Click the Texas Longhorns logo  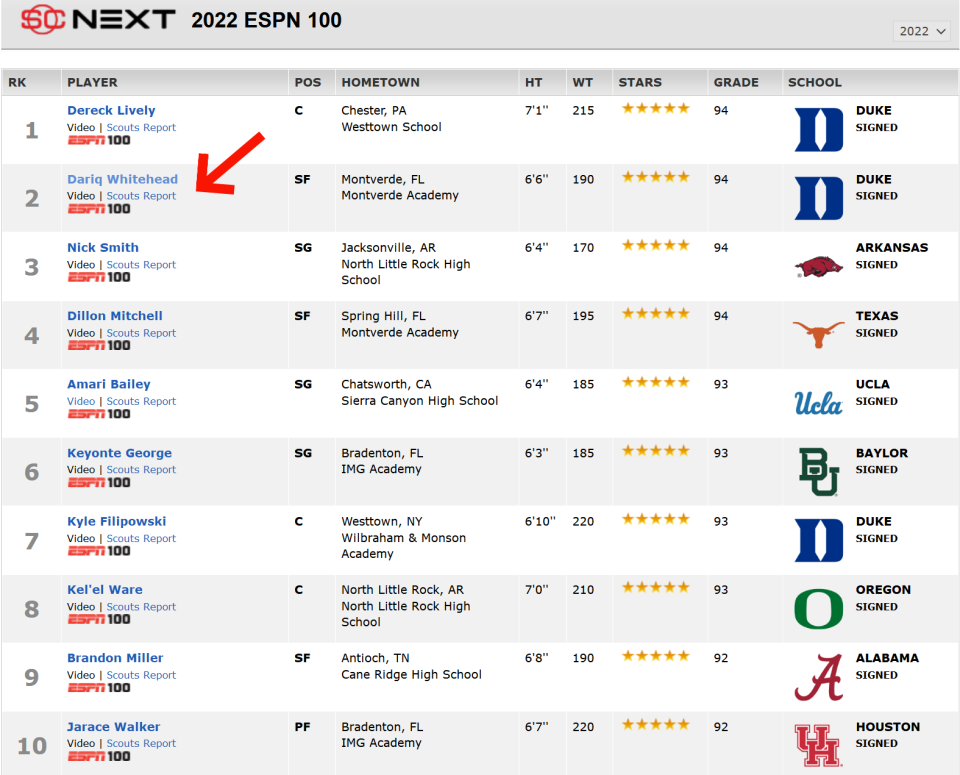point(818,334)
